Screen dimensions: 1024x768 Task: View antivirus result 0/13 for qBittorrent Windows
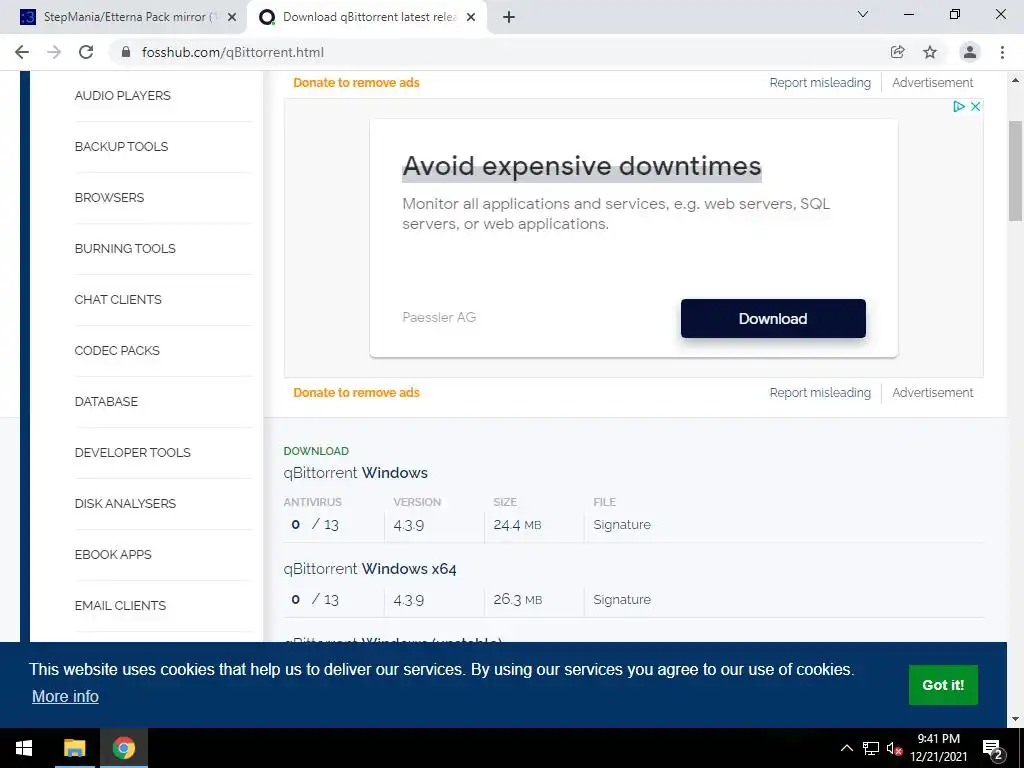click(x=315, y=524)
